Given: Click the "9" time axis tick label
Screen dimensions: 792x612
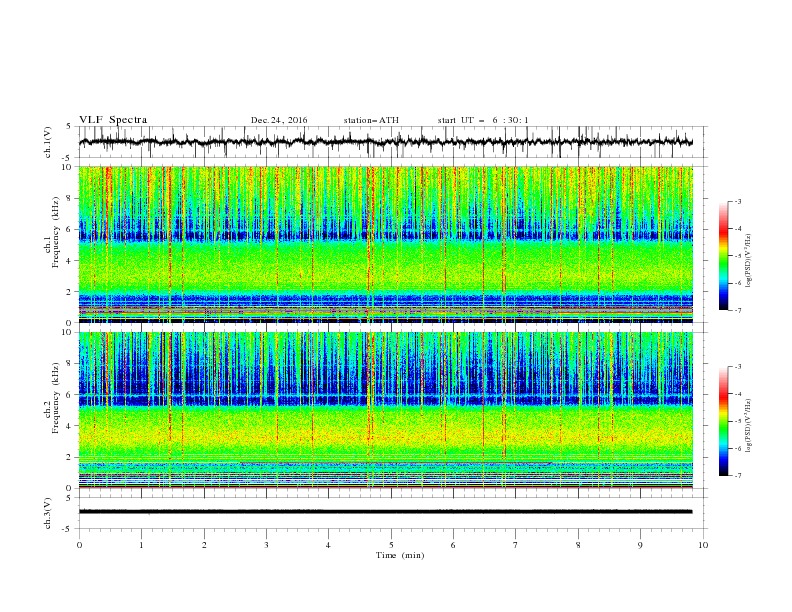Looking at the screenshot, I should [640, 545].
